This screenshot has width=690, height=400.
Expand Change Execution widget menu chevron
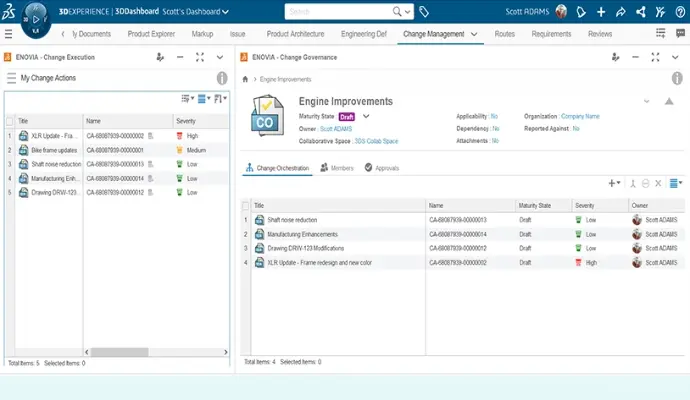(x=220, y=57)
